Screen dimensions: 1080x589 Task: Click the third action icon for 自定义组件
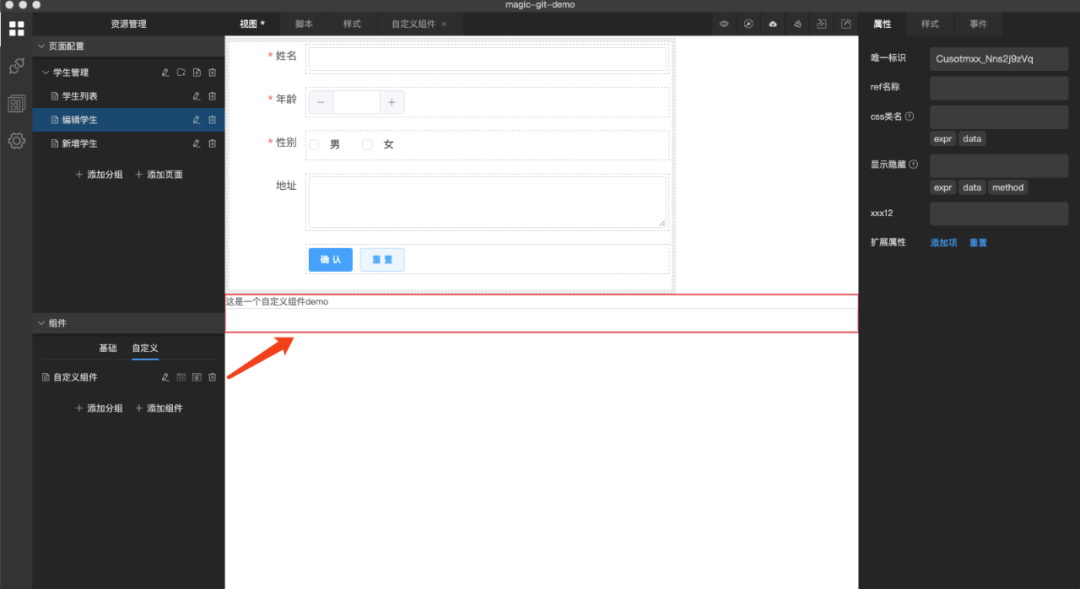(197, 378)
